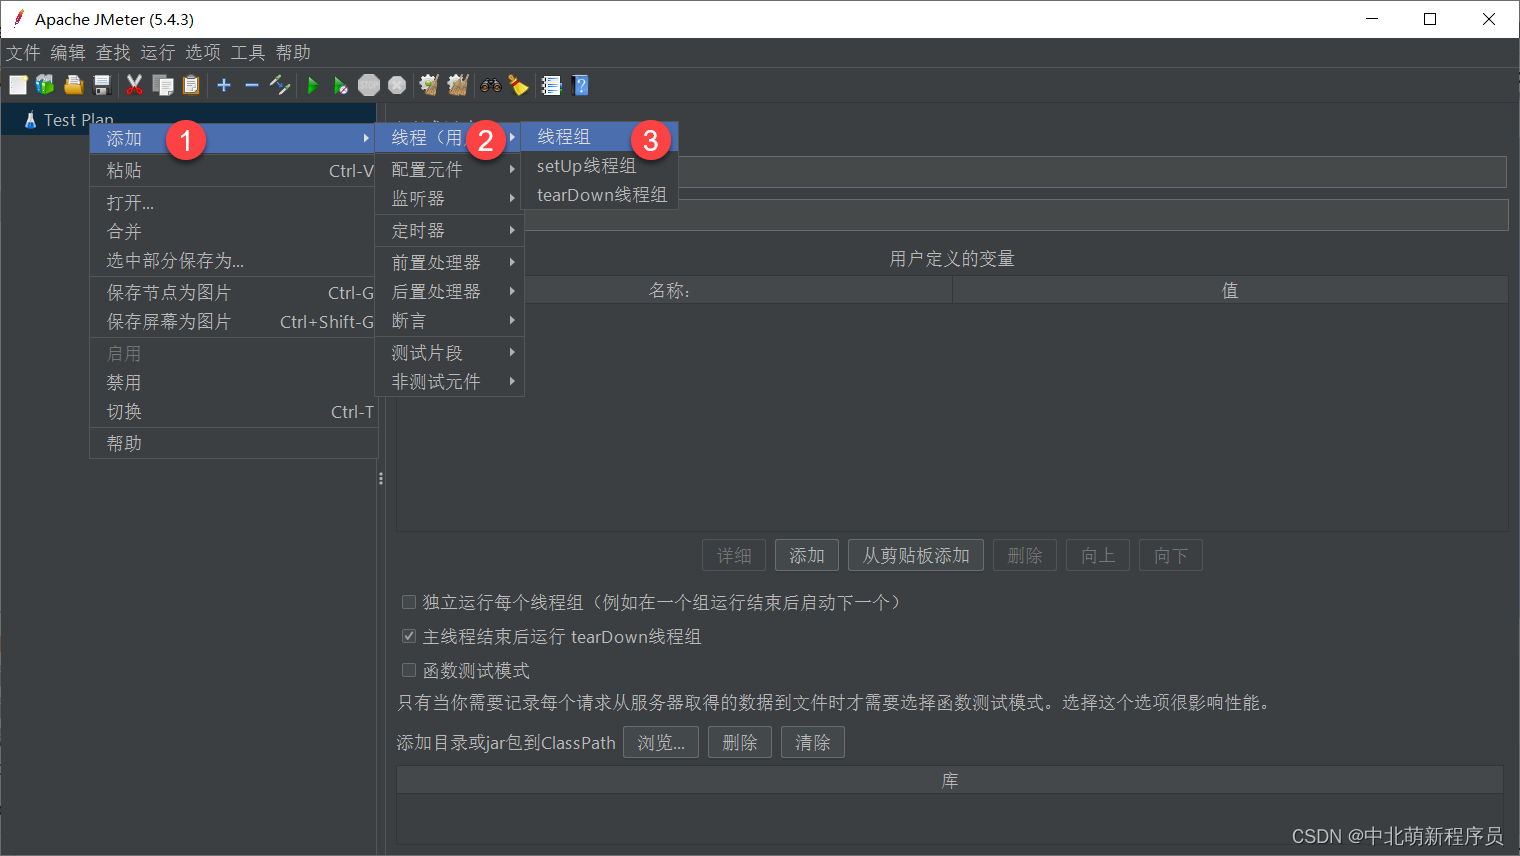Select 选中部分保存为... menu entry
Image resolution: width=1520 pixels, height=856 pixels.
233,260
